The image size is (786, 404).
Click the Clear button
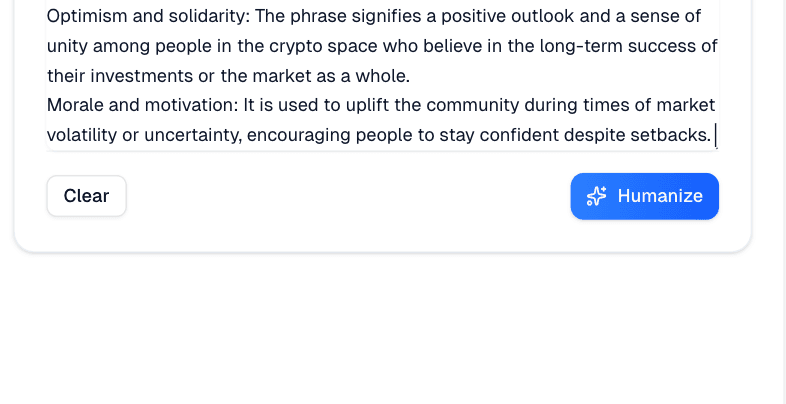pos(86,196)
